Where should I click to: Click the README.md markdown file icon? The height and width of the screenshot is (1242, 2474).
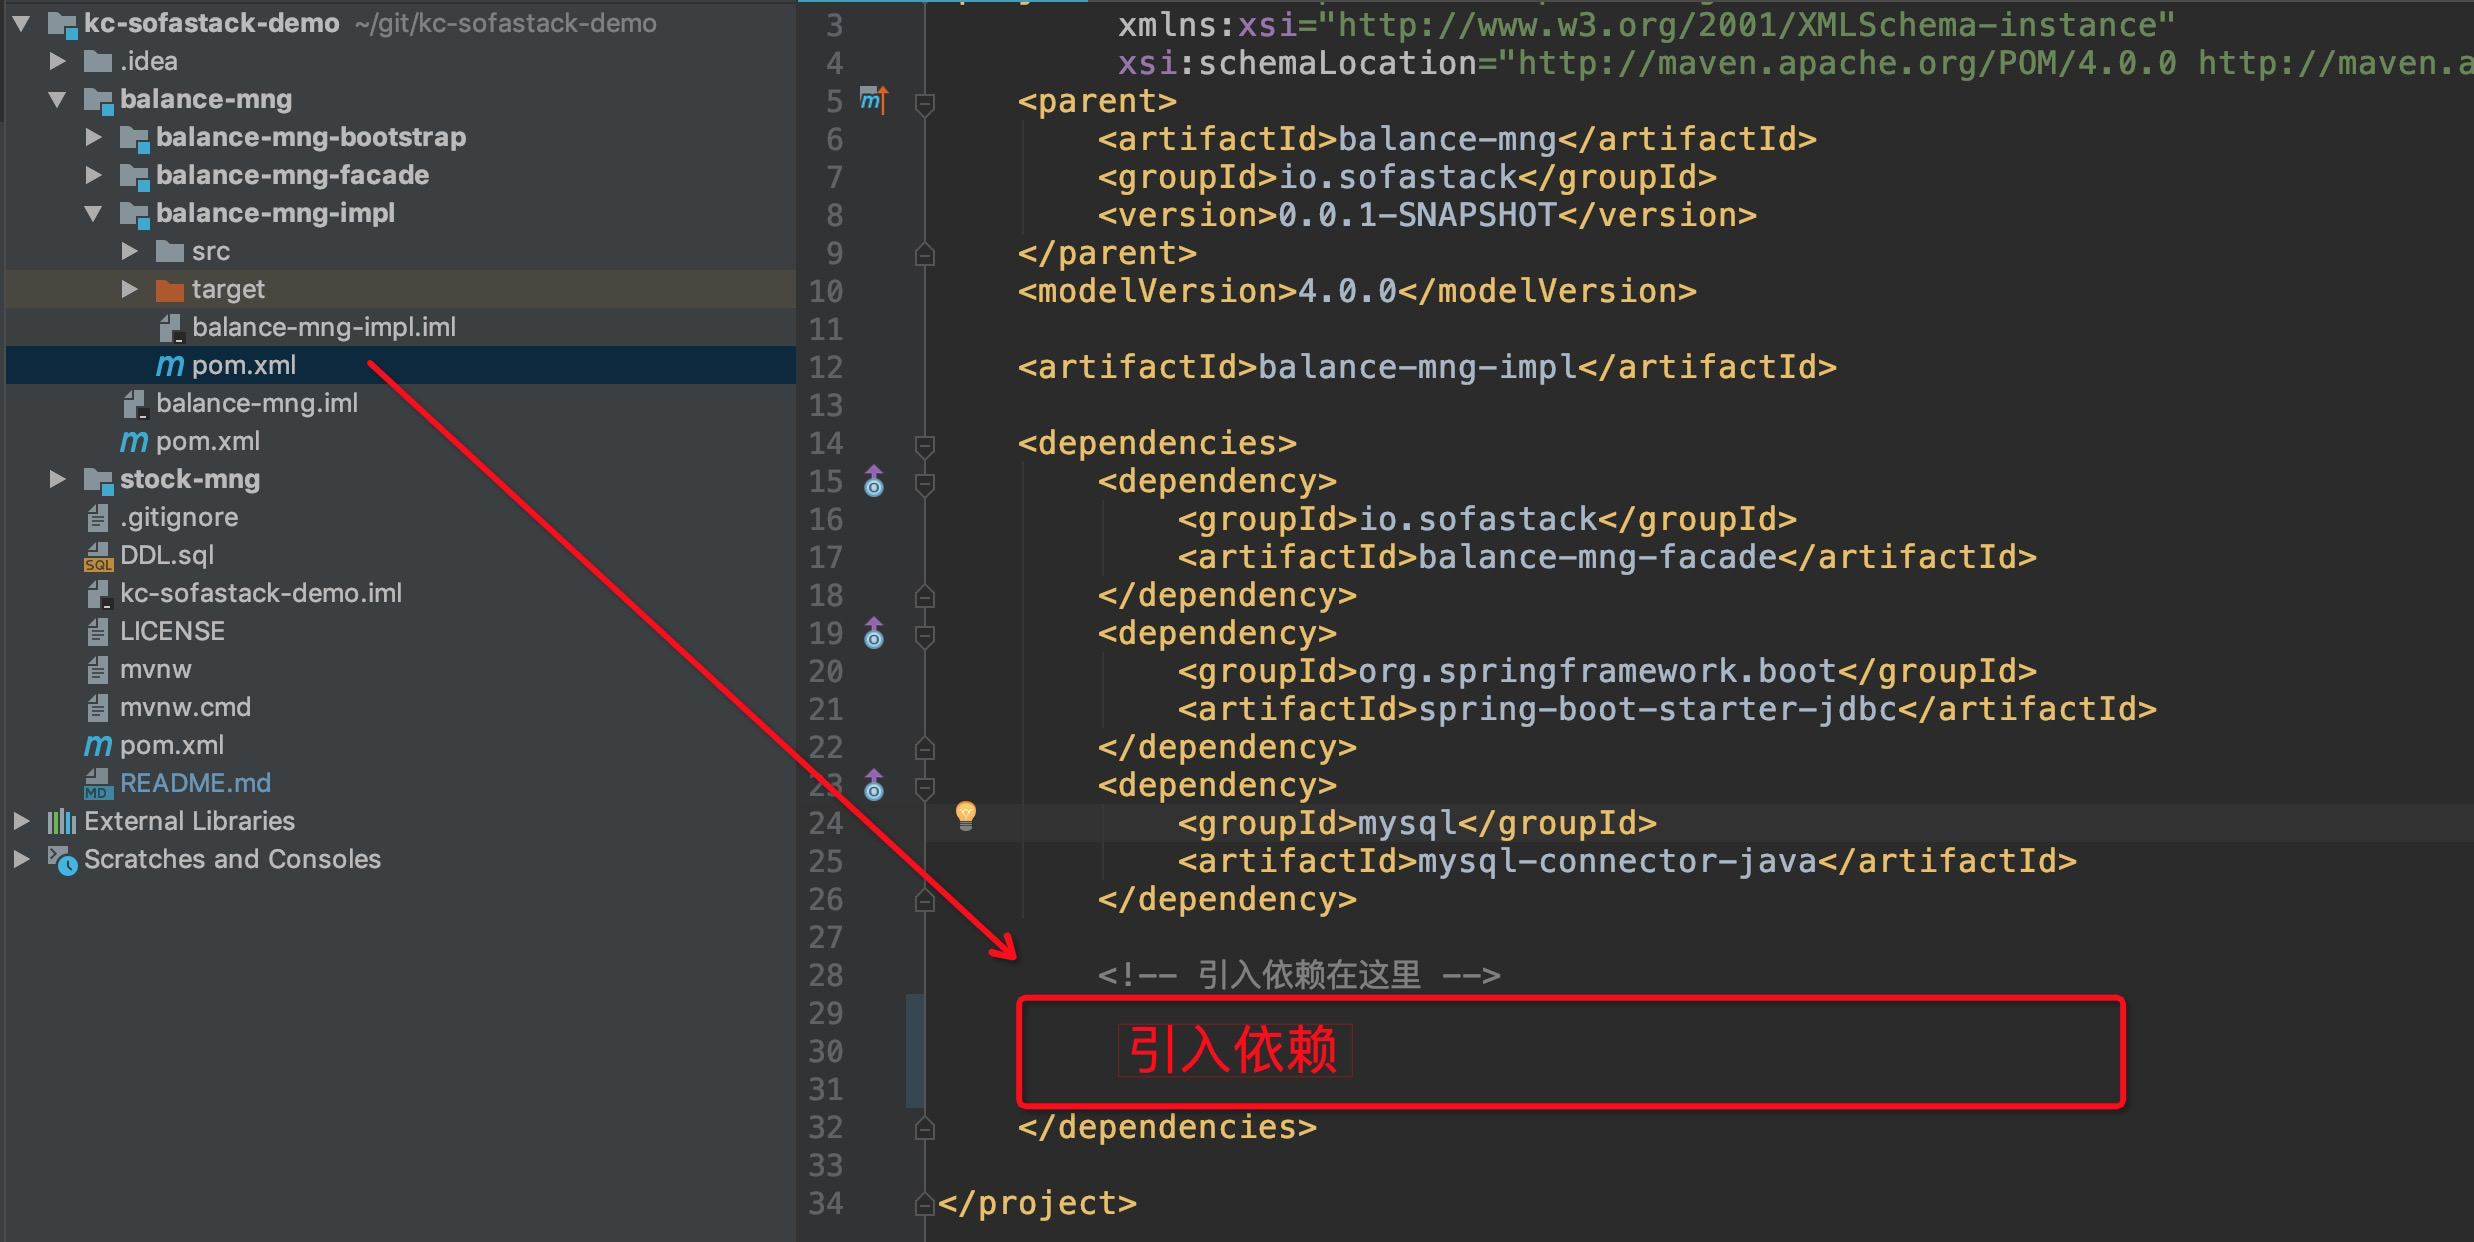point(98,784)
